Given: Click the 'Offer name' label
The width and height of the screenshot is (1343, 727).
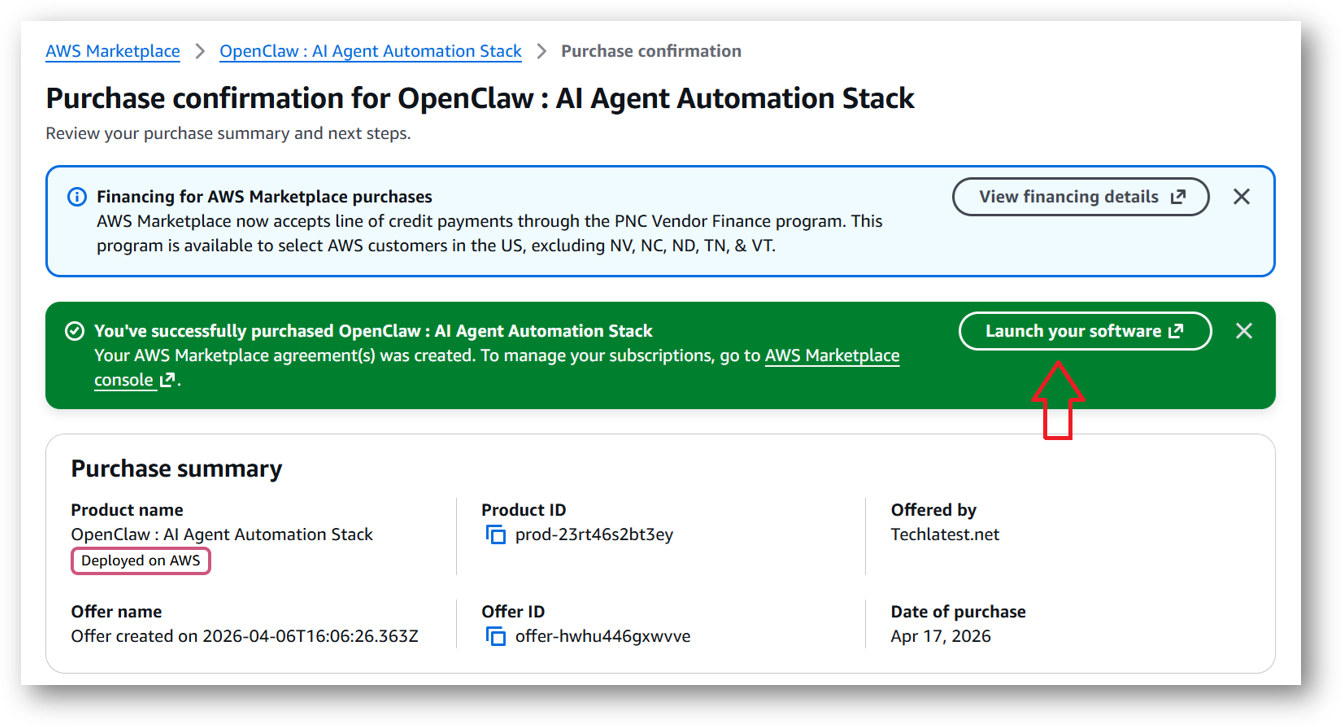Looking at the screenshot, I should click(x=116, y=612).
